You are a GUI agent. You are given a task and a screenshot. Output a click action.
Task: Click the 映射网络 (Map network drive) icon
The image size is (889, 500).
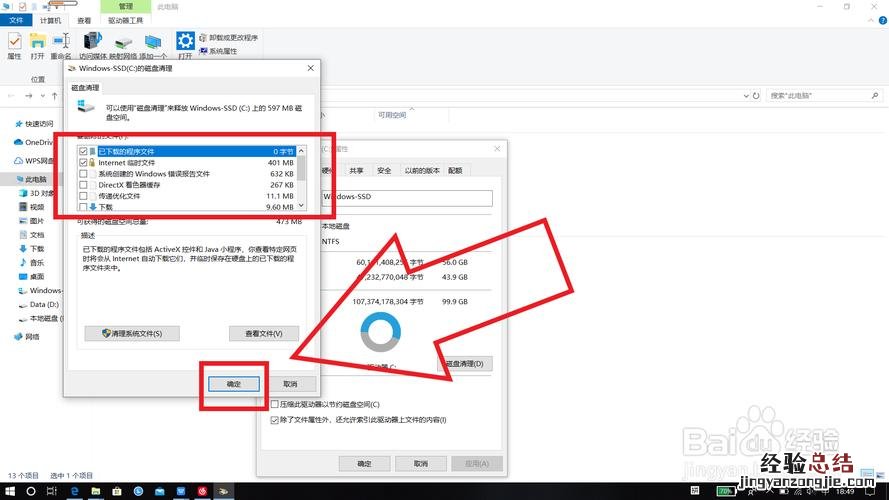pyautogui.click(x=124, y=43)
